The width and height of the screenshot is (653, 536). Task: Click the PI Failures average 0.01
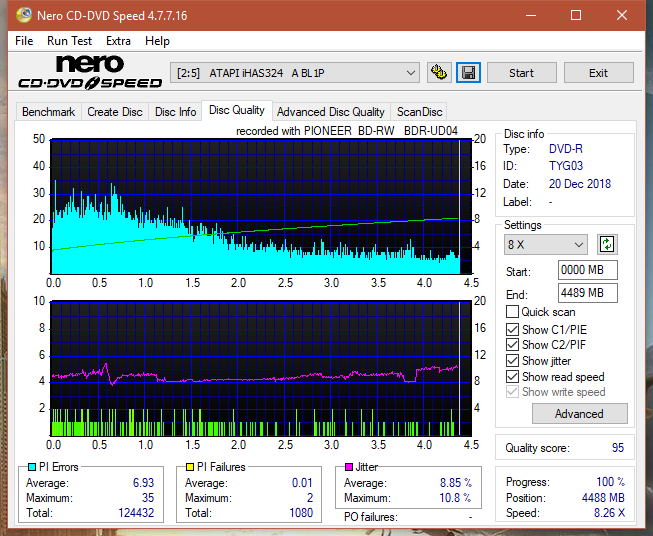tap(302, 483)
